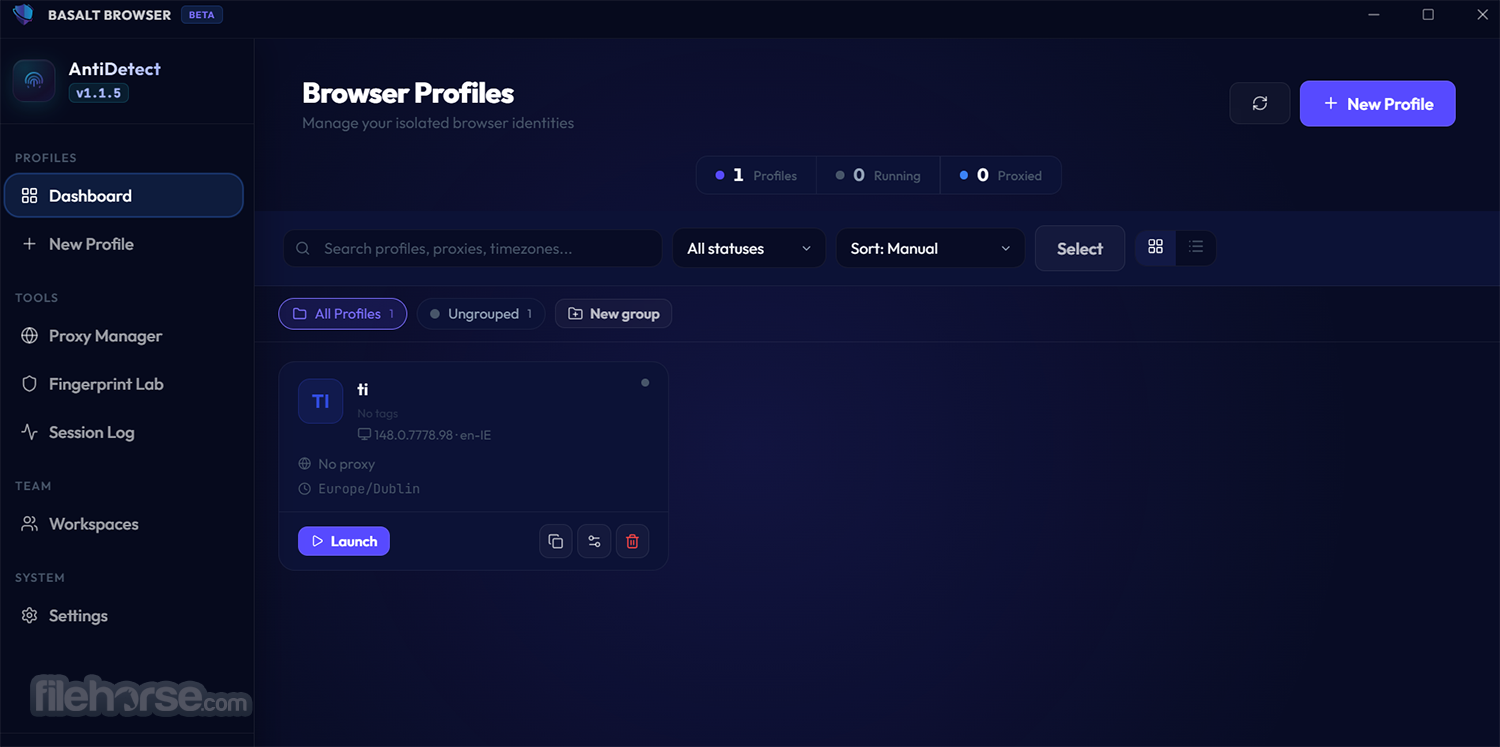Open the Dashboard page in the sidebar
Screen dimensions: 1500x747
tap(124, 196)
